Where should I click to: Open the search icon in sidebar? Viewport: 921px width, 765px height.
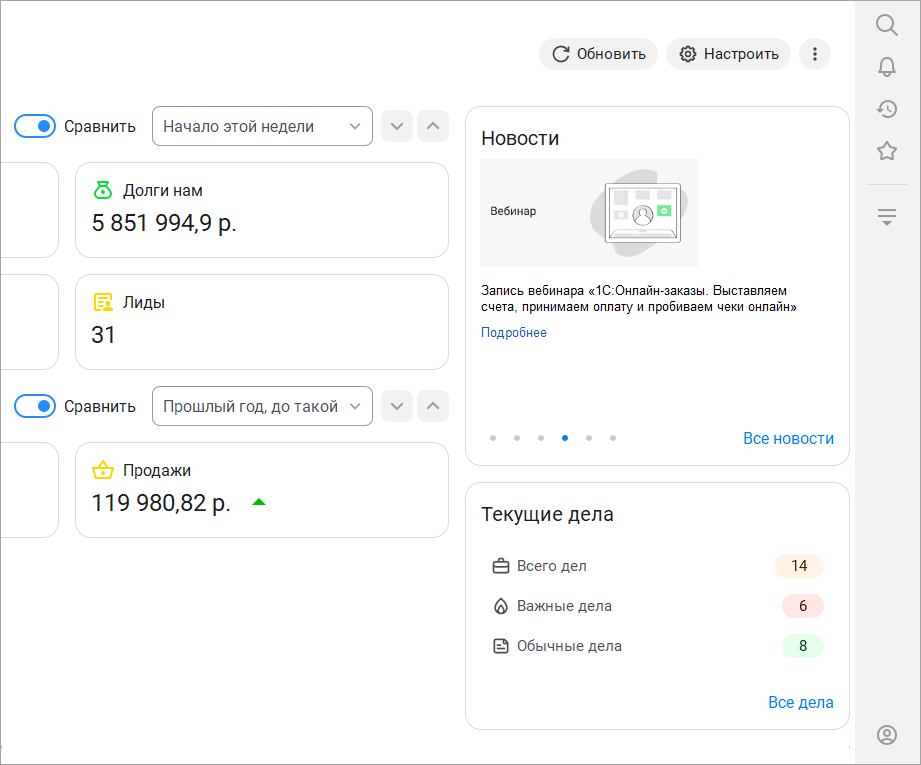(x=886, y=25)
